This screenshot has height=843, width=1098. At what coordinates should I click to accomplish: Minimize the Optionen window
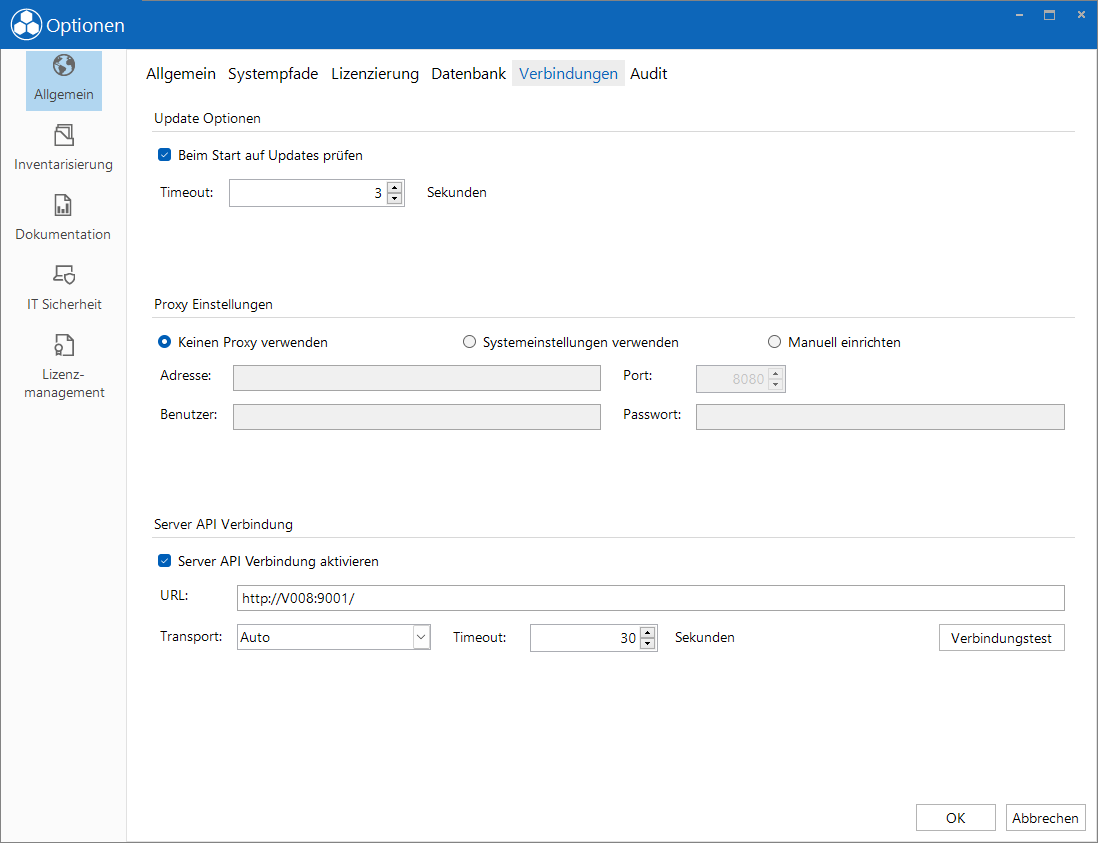tap(1020, 15)
